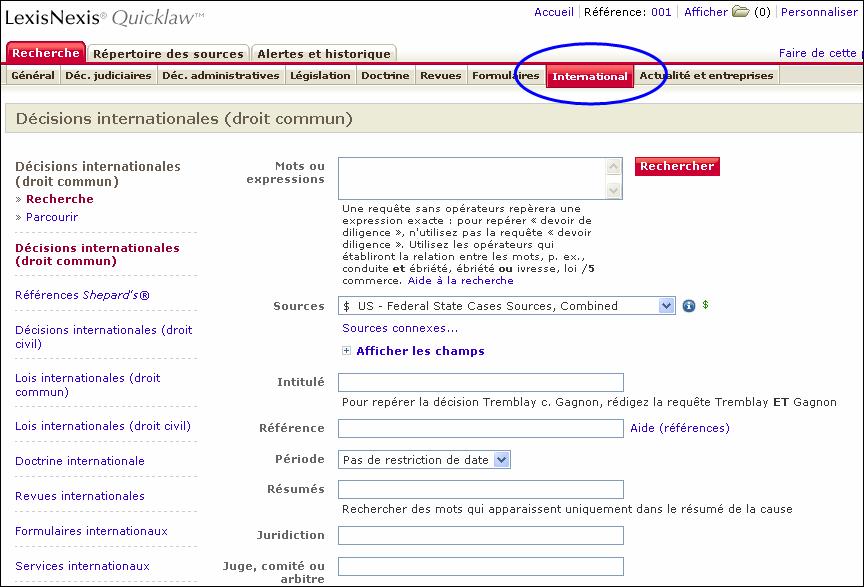Click Parcourir in the left sidebar

[52, 217]
